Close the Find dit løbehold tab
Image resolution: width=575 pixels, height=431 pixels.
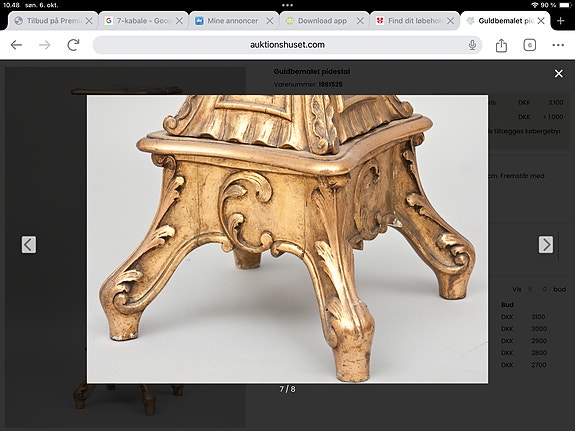(451, 21)
